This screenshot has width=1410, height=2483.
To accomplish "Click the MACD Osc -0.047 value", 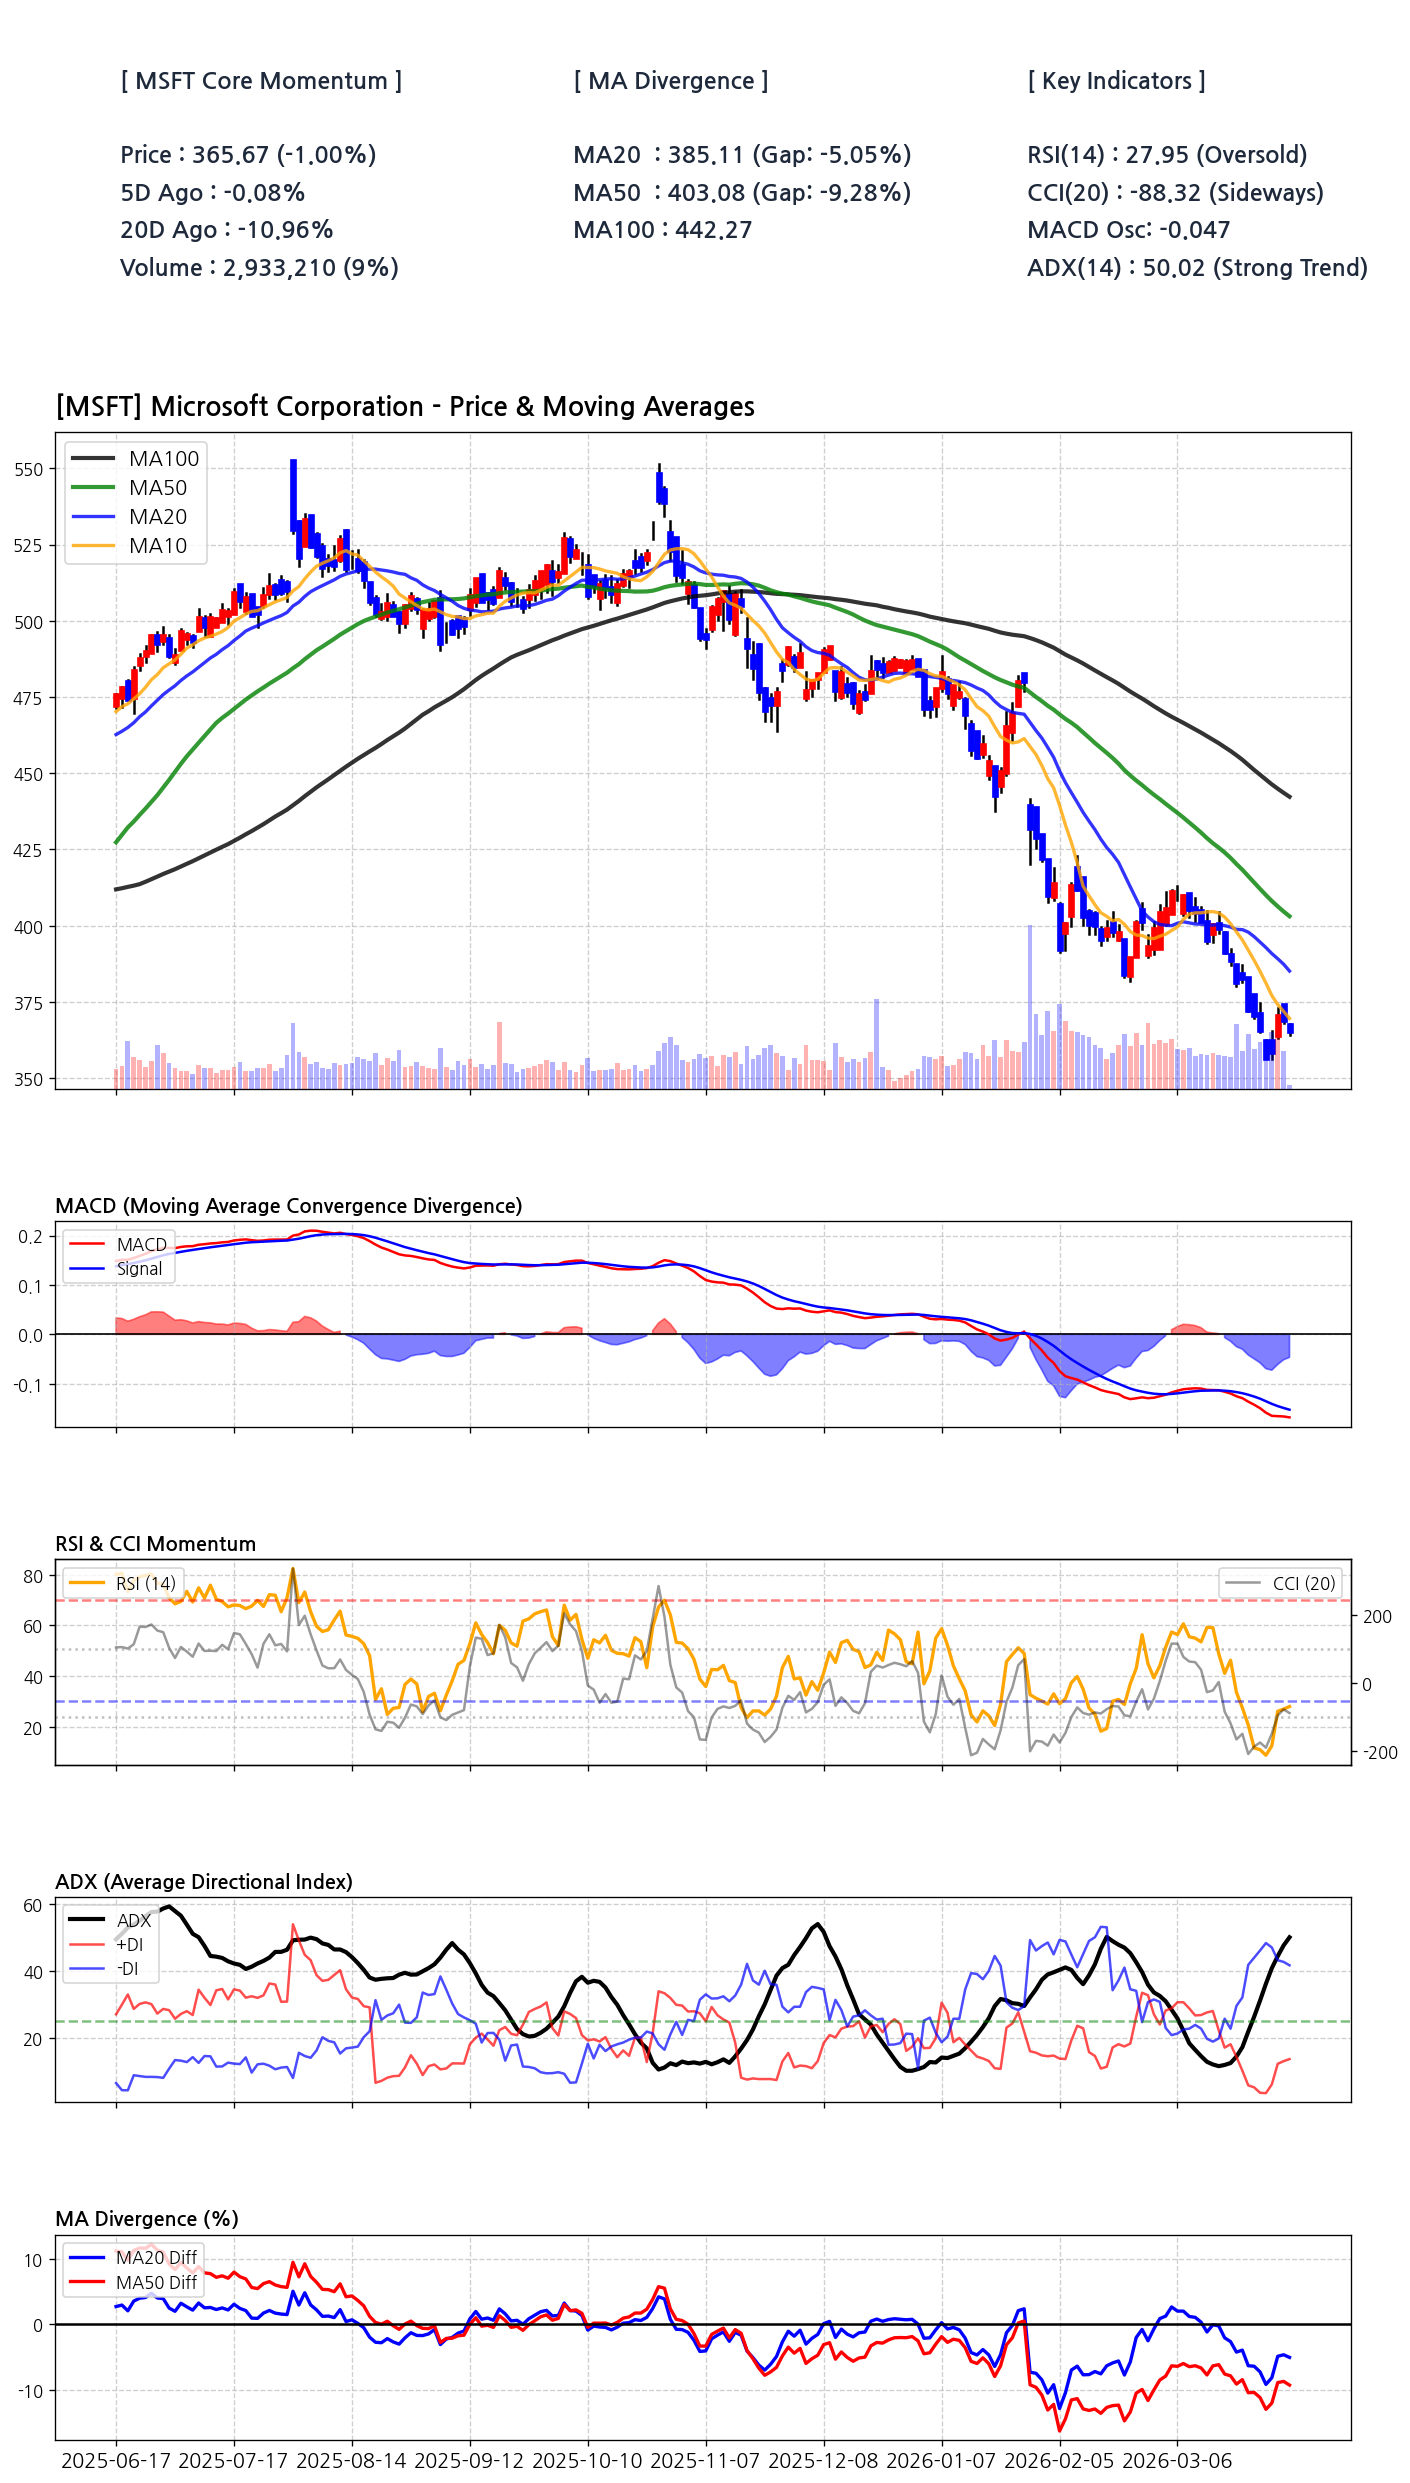I will coord(1128,230).
